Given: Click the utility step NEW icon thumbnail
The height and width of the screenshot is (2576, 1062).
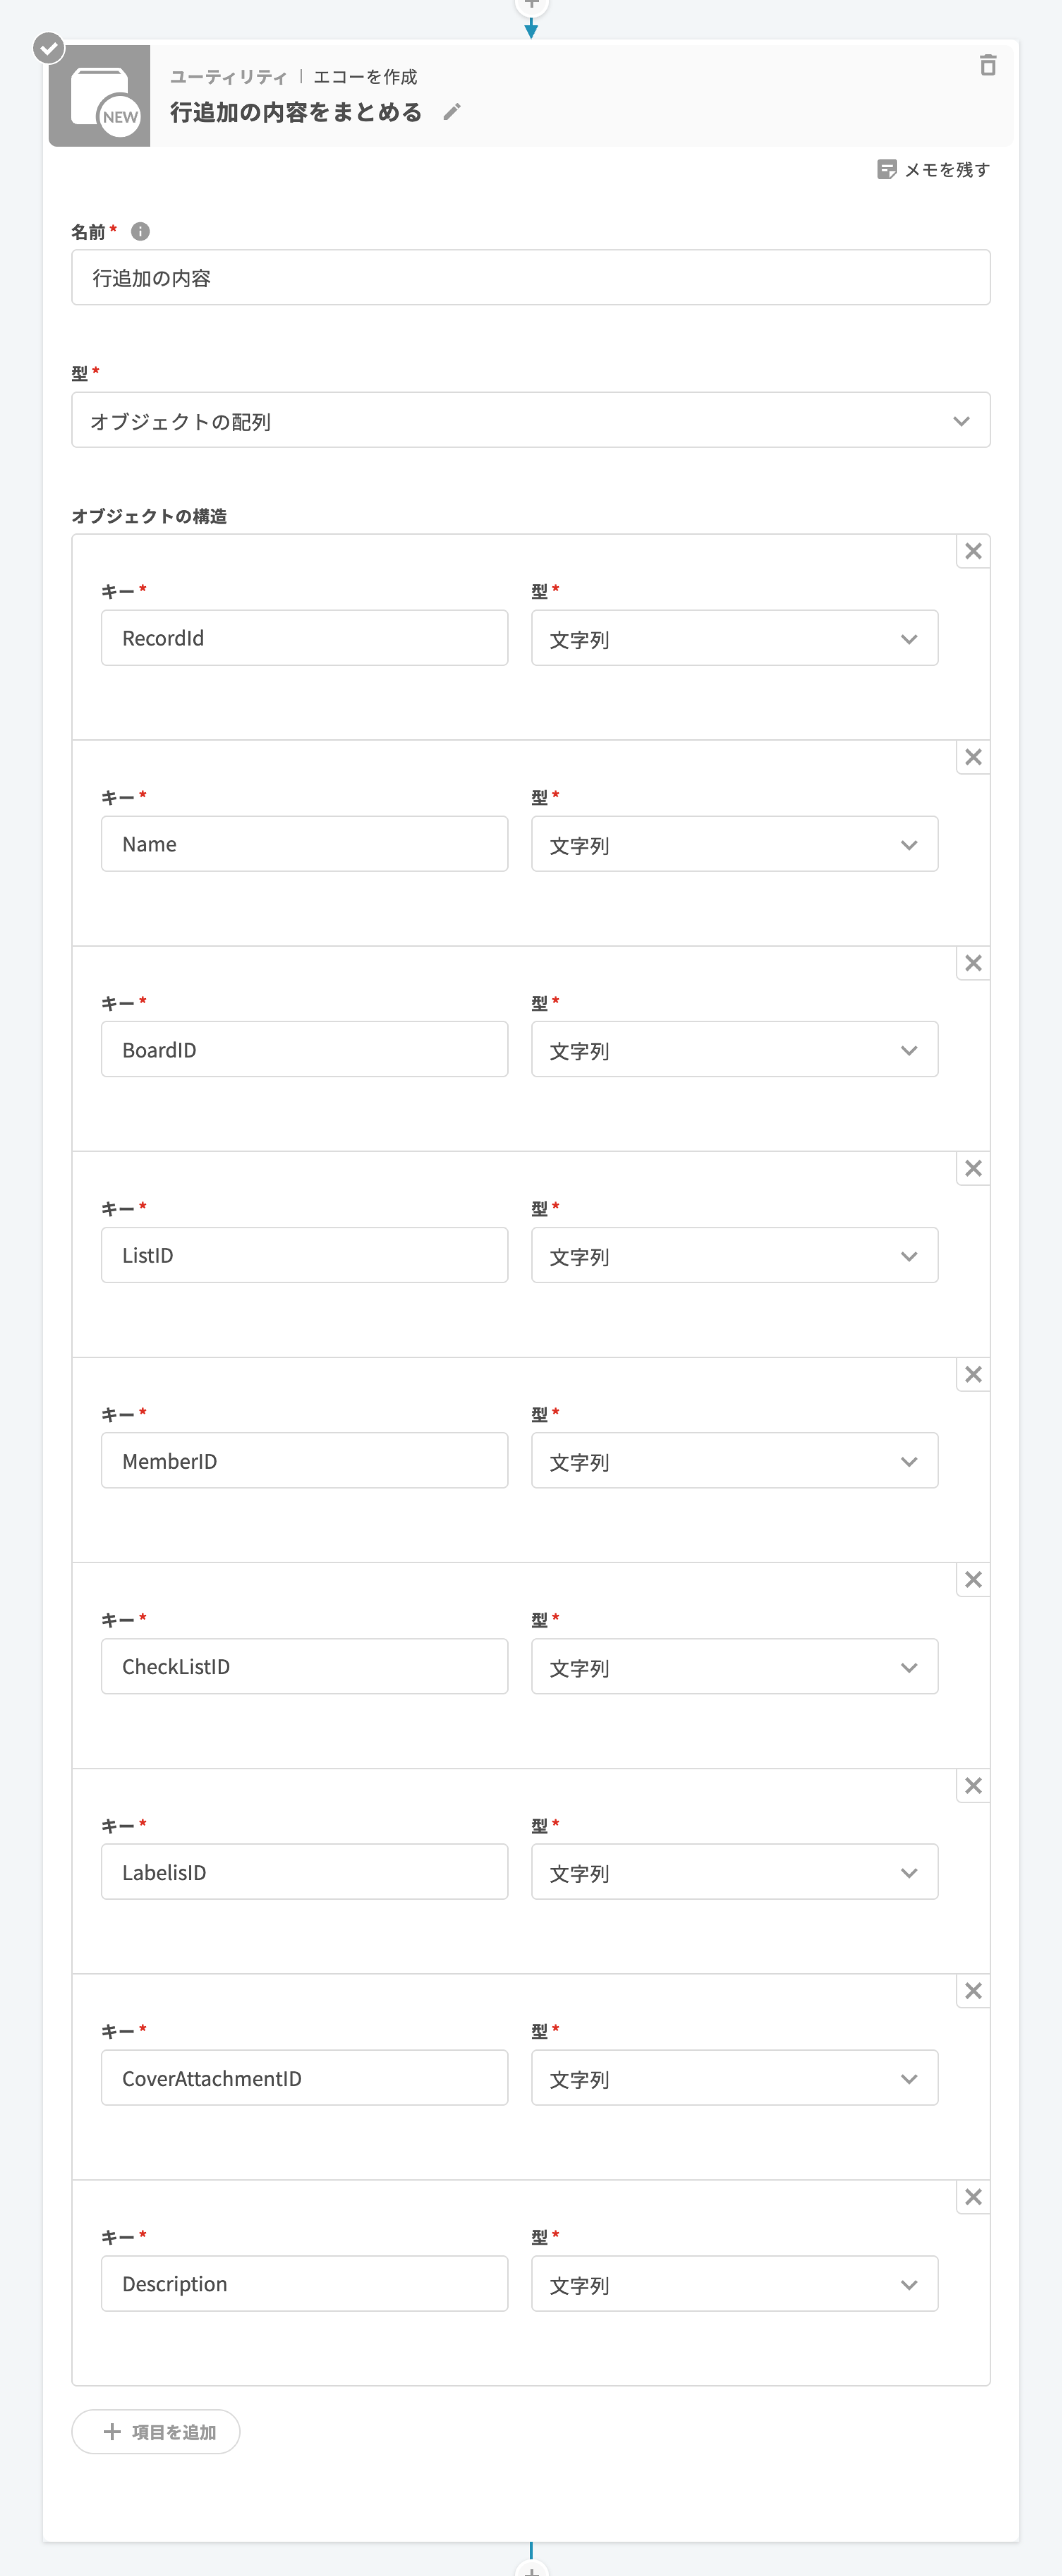Looking at the screenshot, I should click(x=100, y=96).
